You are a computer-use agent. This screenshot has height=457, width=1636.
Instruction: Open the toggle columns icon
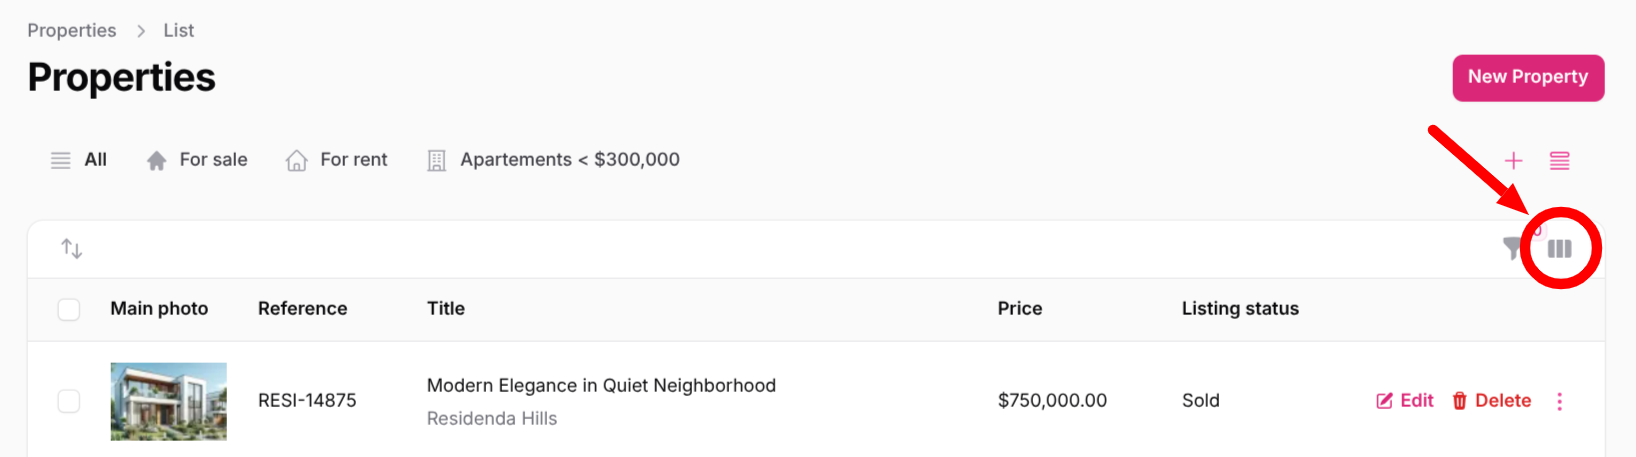click(x=1559, y=248)
